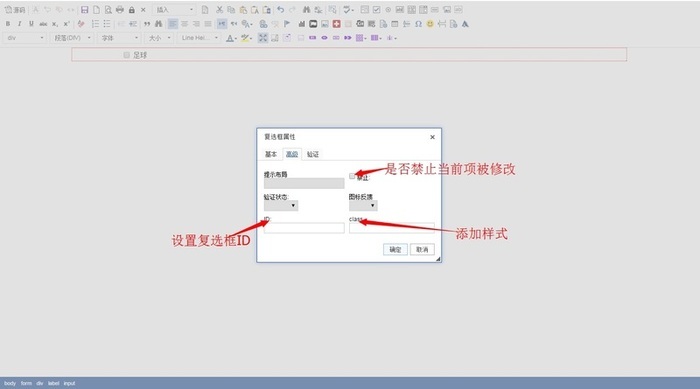Open the 验证状态 dropdown in the dialog
The width and height of the screenshot is (700, 389).
(x=281, y=205)
